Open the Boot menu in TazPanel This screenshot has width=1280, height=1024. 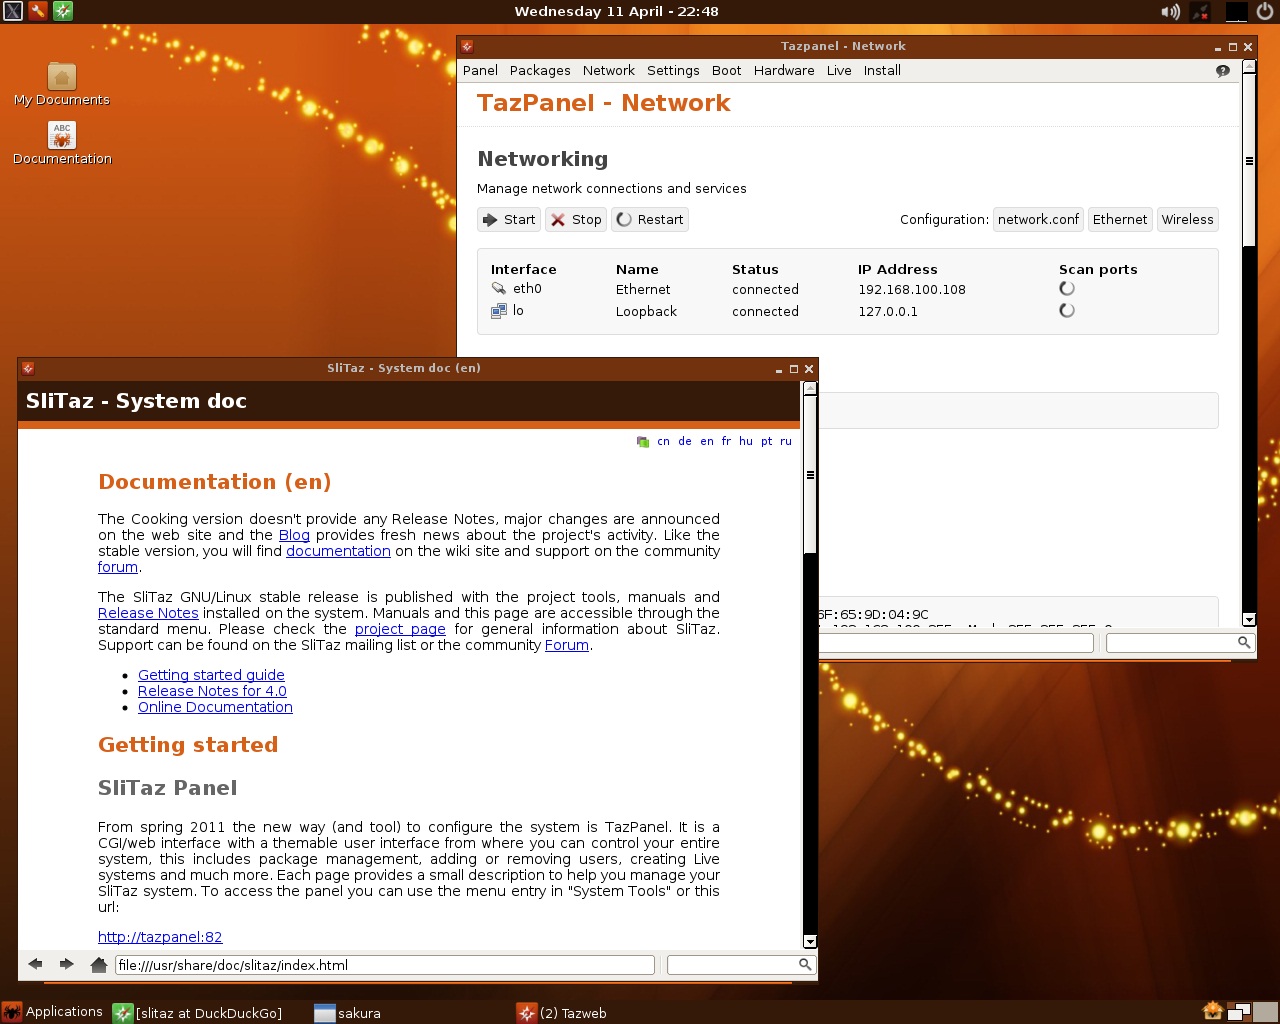(x=727, y=71)
